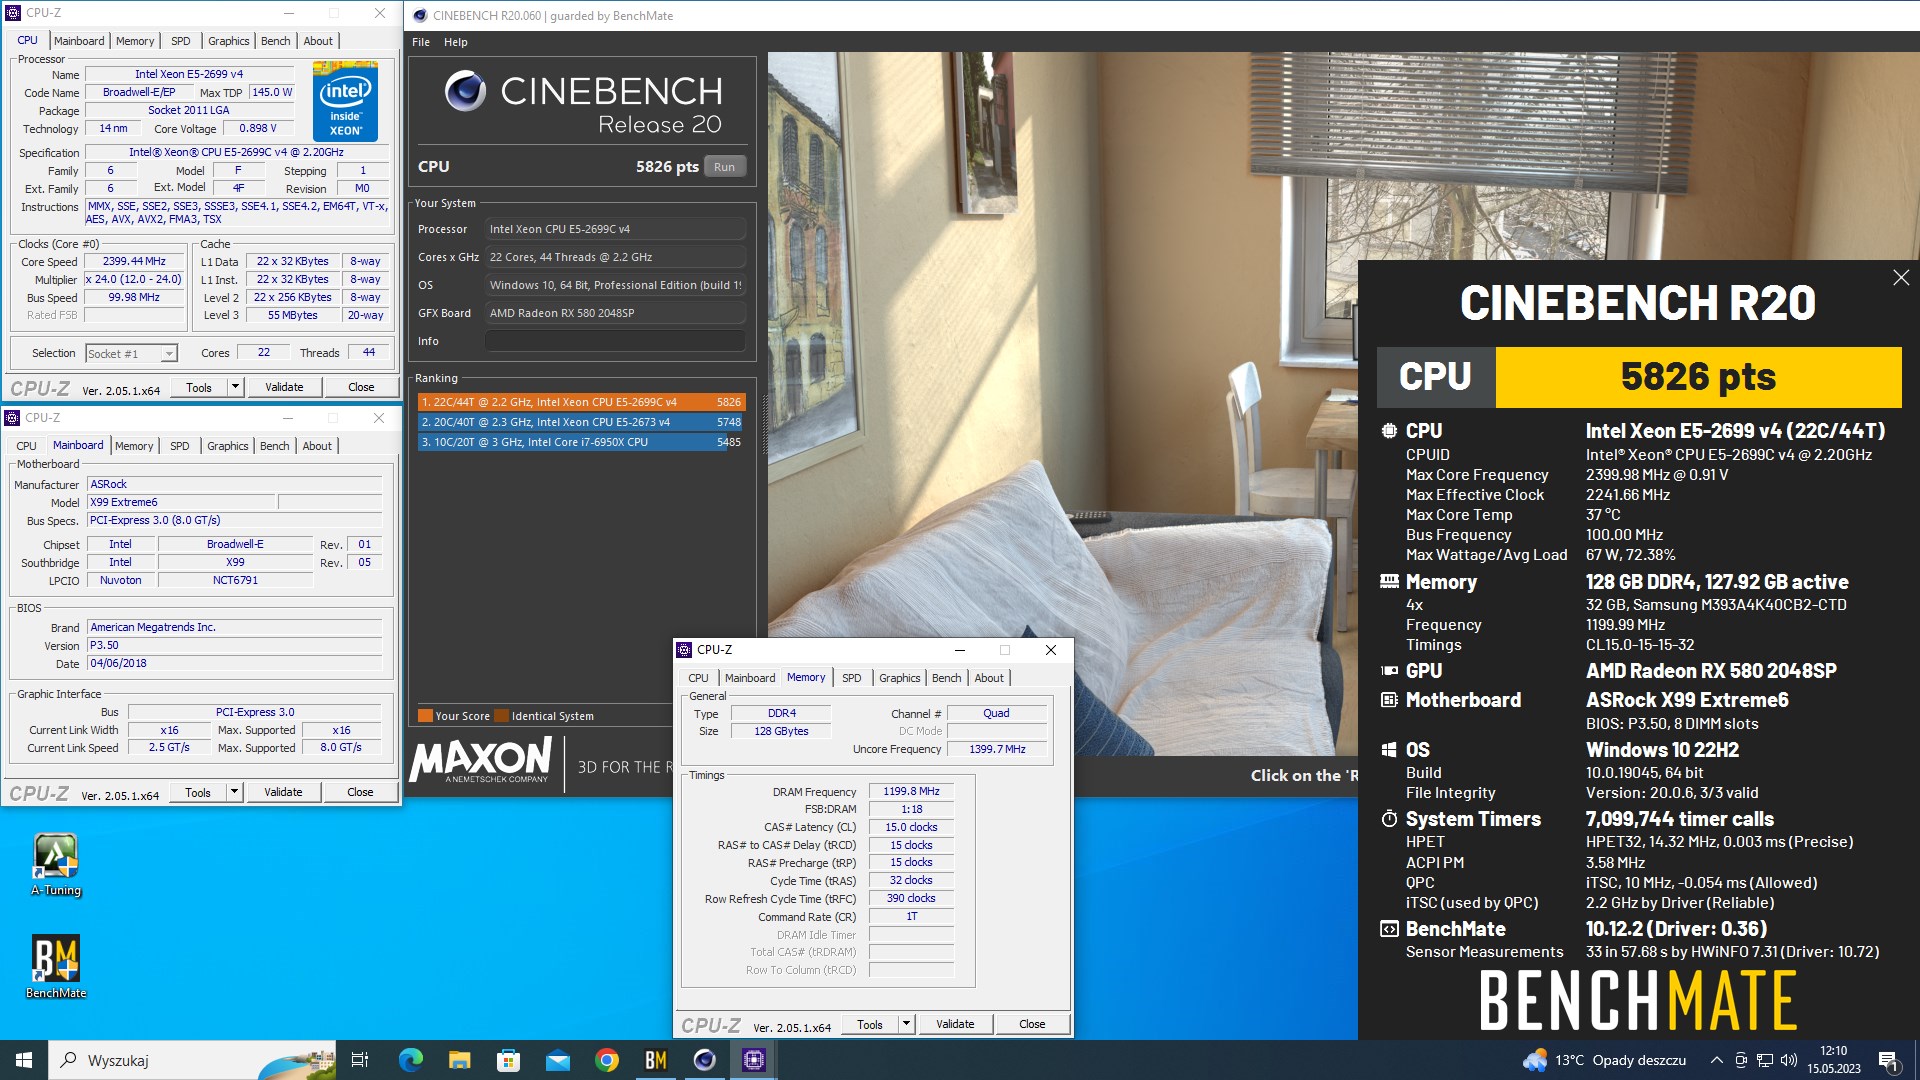1920x1080 pixels.
Task: Click Intel Xeon logo in CPU-Z
Action: coord(345,101)
